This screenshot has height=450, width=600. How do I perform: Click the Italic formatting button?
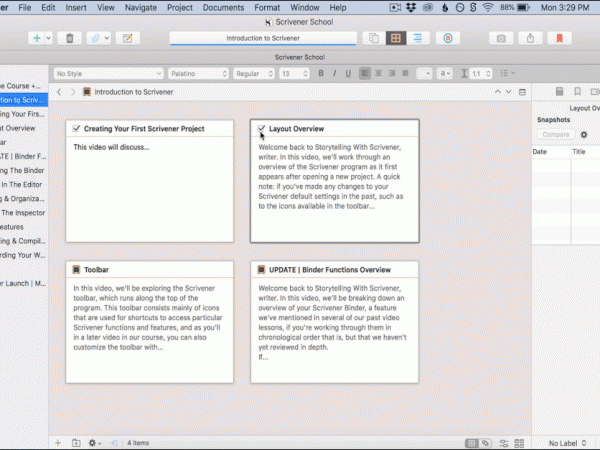coord(334,73)
